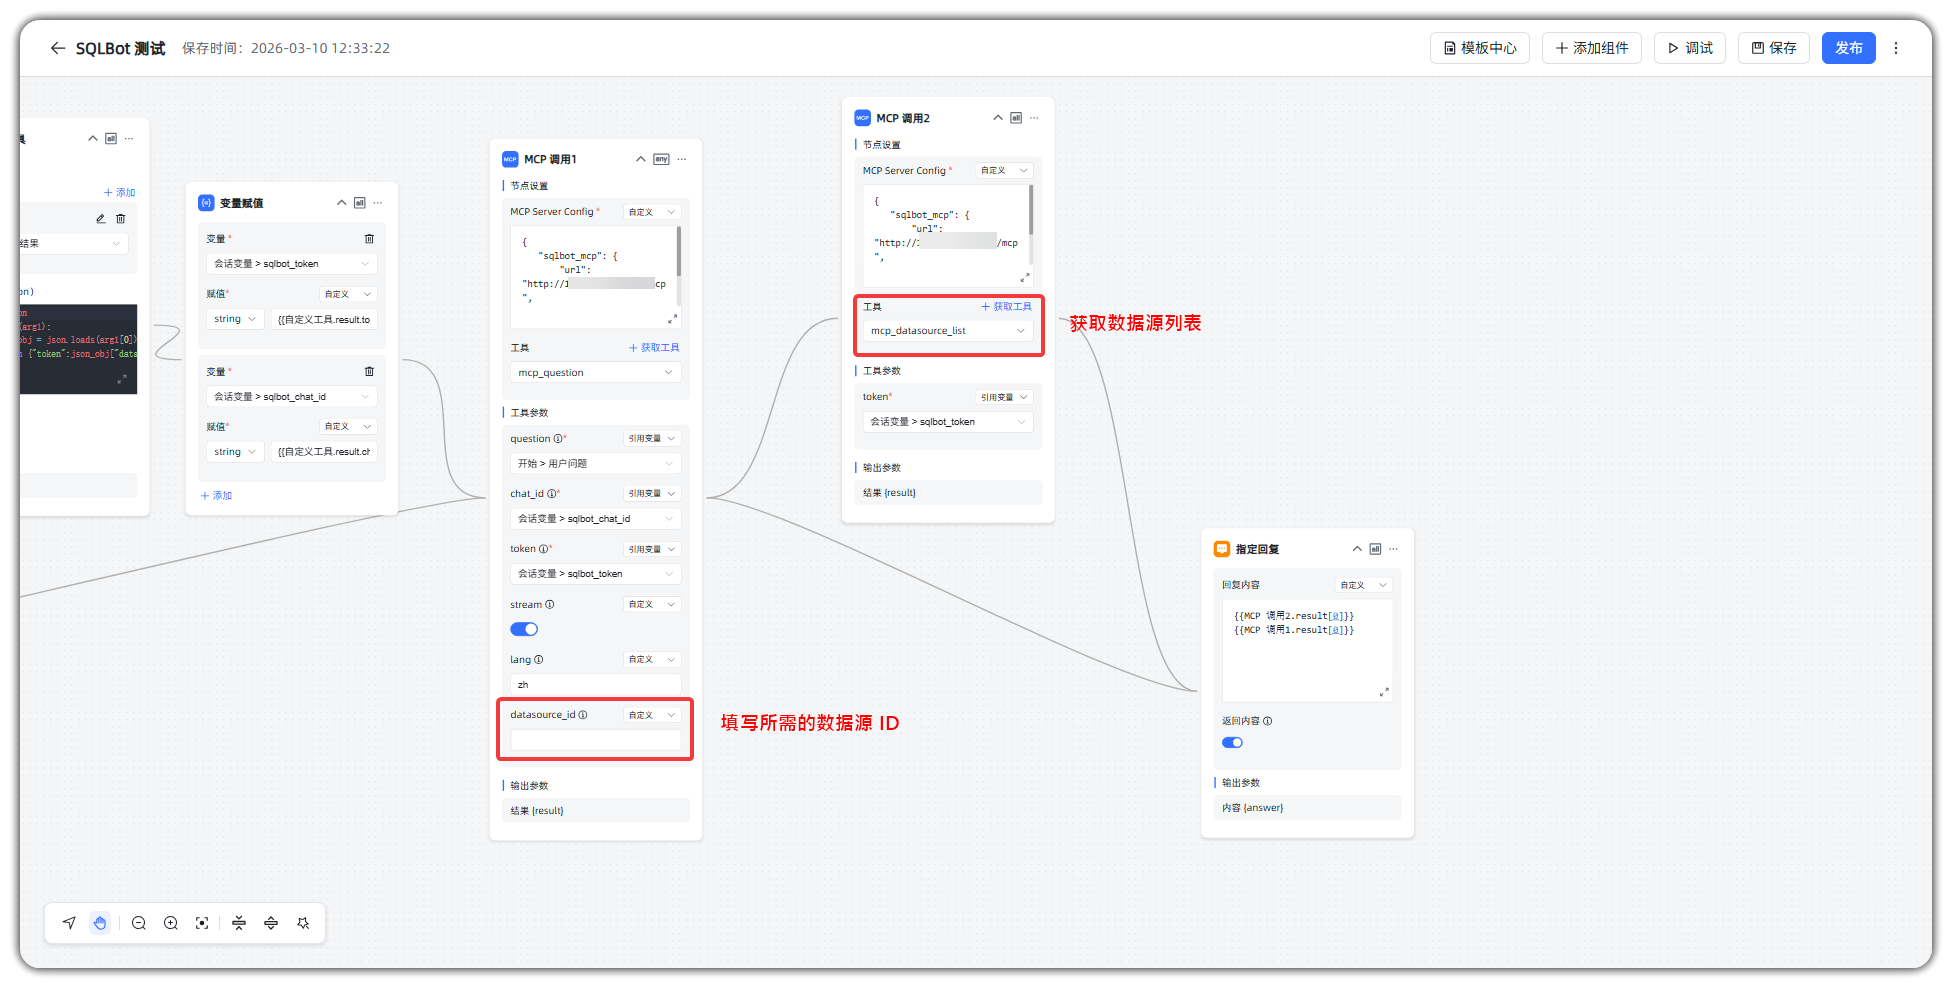Zoom in the workflow canvas
Screen dimensions: 1952x988
(x=171, y=923)
